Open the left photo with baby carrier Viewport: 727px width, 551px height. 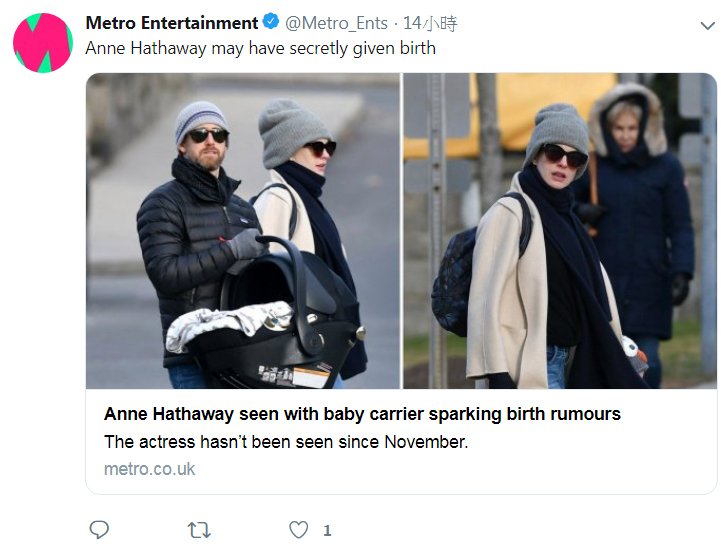(243, 230)
